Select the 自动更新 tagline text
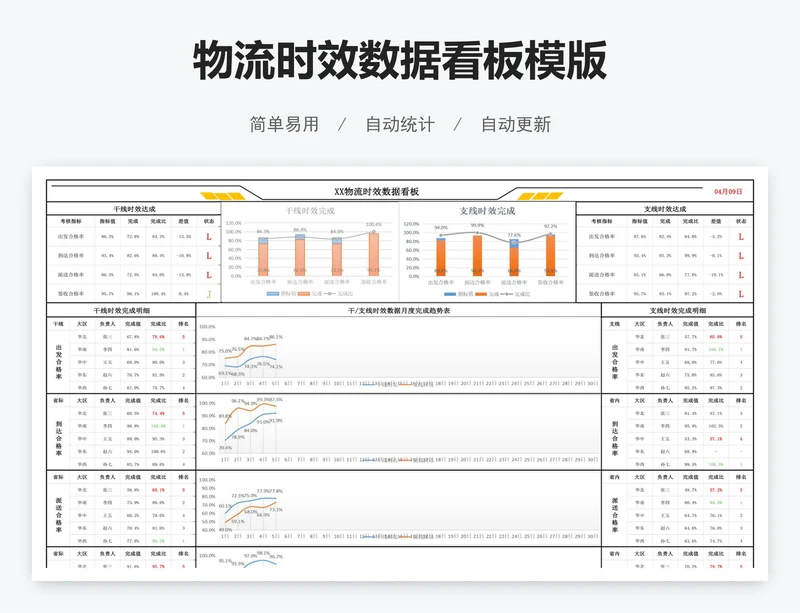This screenshot has width=800, height=613. click(516, 124)
